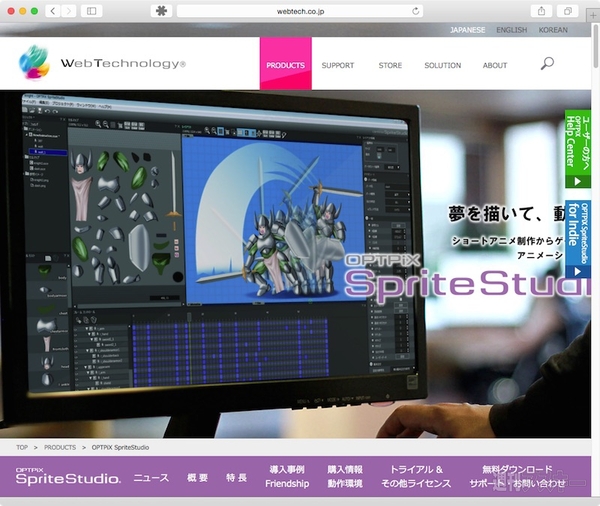Open the PRODUCTS menu
The height and width of the screenshot is (506, 600).
coord(285,64)
